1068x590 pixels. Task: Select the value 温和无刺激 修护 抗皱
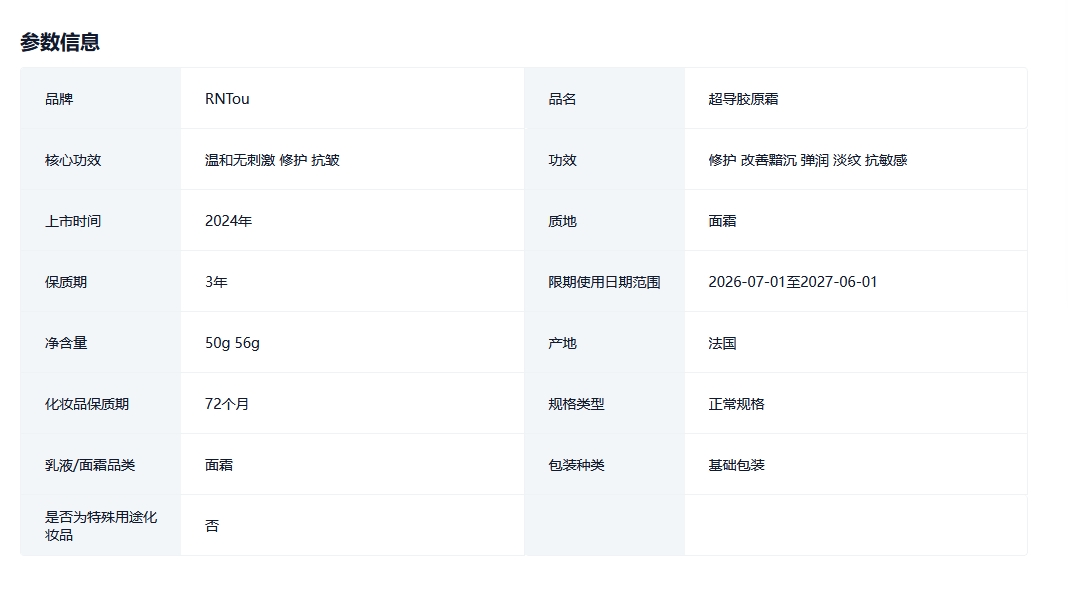(272, 160)
